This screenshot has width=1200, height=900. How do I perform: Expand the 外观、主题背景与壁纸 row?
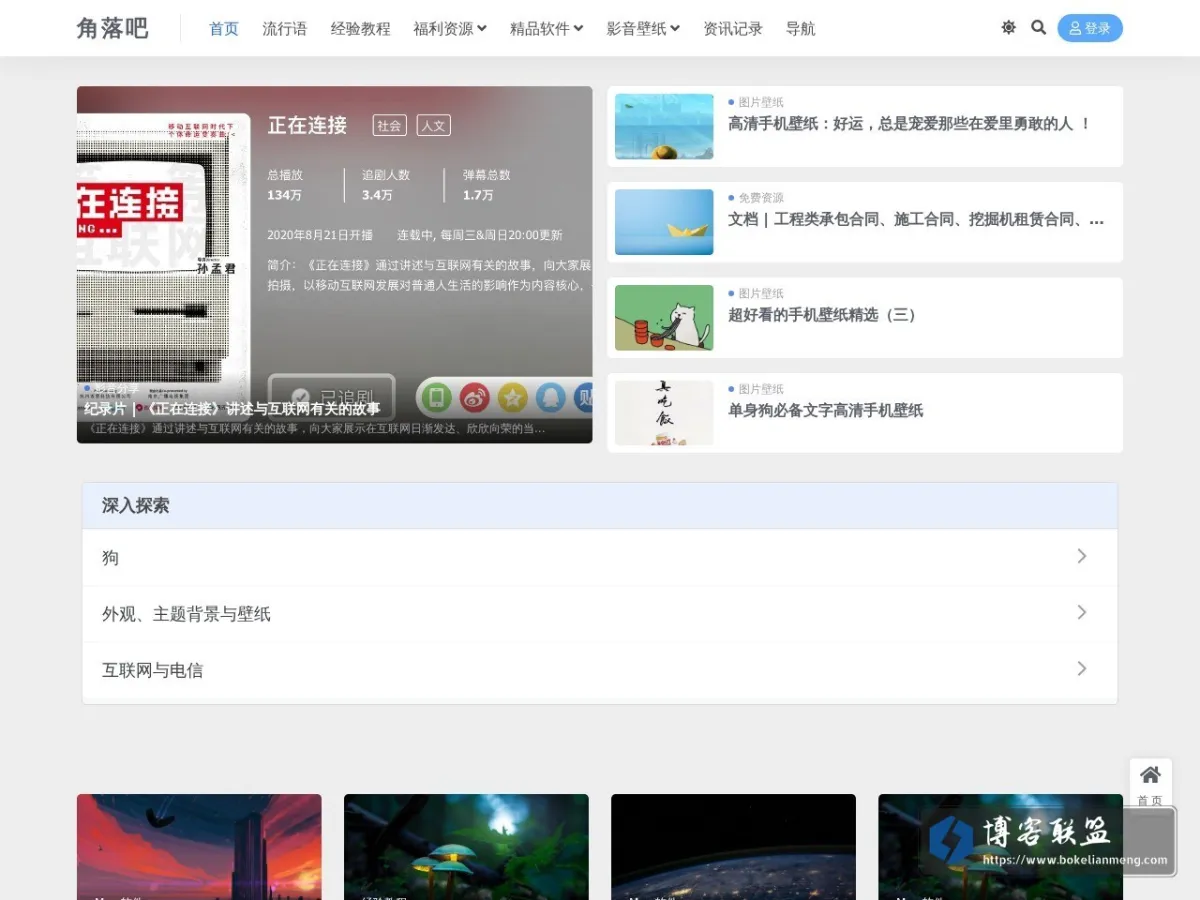click(600, 613)
